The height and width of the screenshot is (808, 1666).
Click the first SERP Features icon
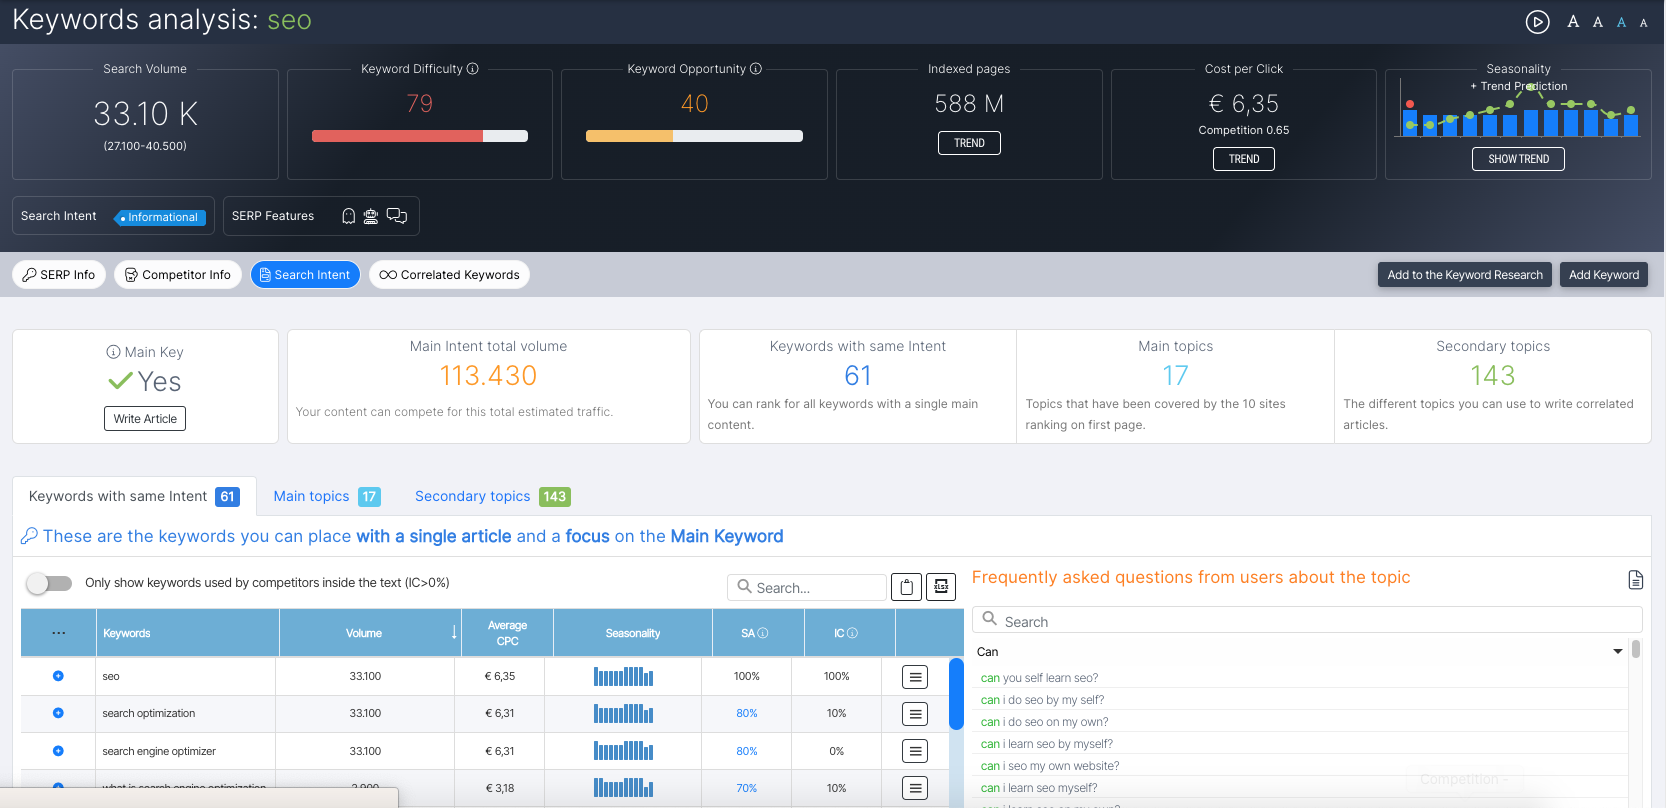(x=348, y=216)
